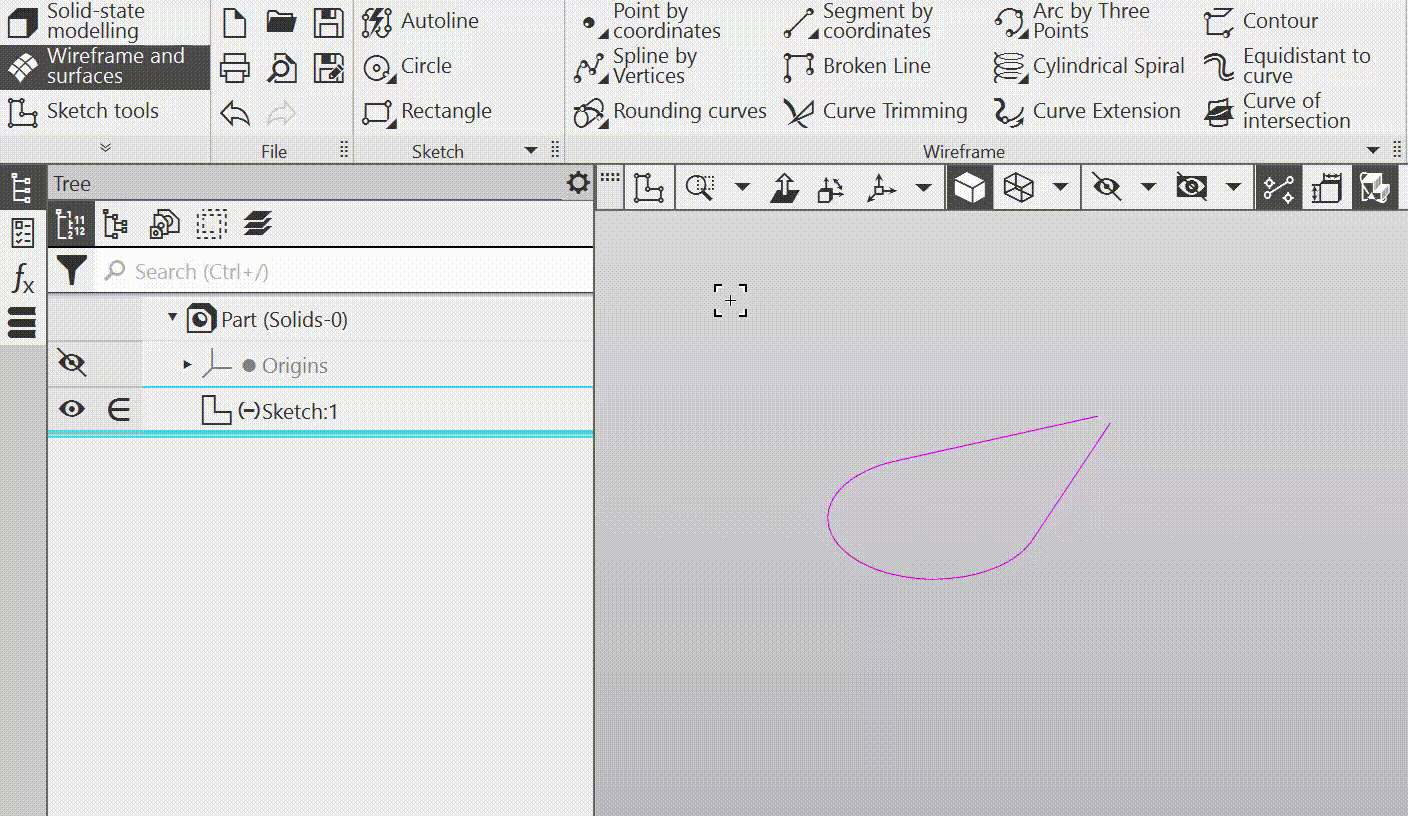
Task: Open a file with folder icon
Action: point(282,22)
